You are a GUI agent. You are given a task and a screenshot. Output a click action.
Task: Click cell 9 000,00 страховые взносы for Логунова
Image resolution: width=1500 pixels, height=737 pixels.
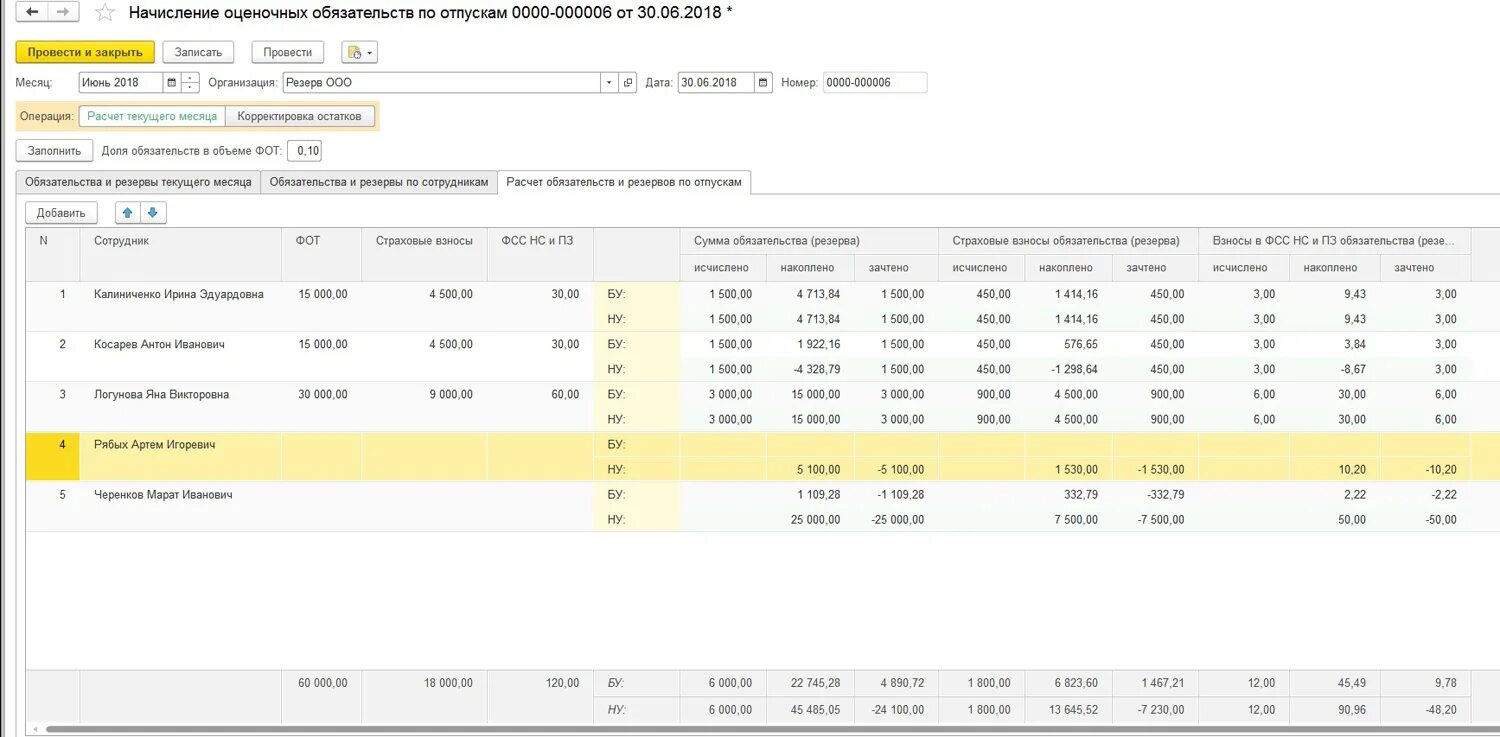[424, 394]
